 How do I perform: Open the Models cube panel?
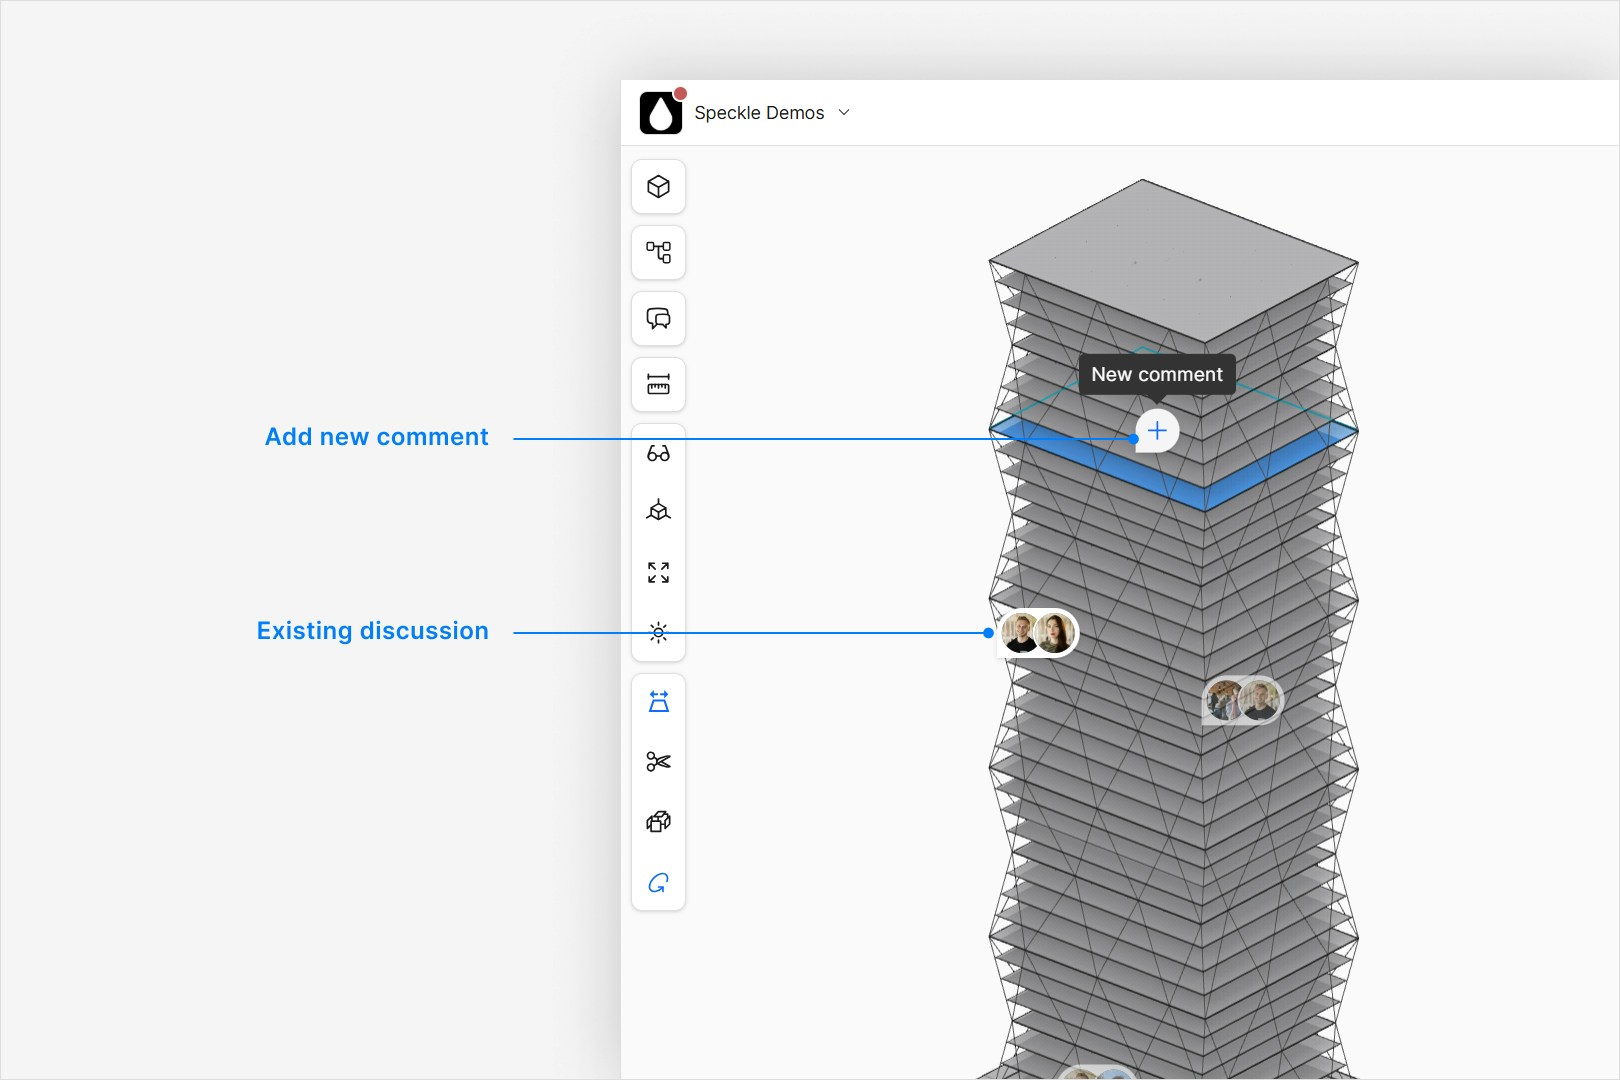[658, 187]
